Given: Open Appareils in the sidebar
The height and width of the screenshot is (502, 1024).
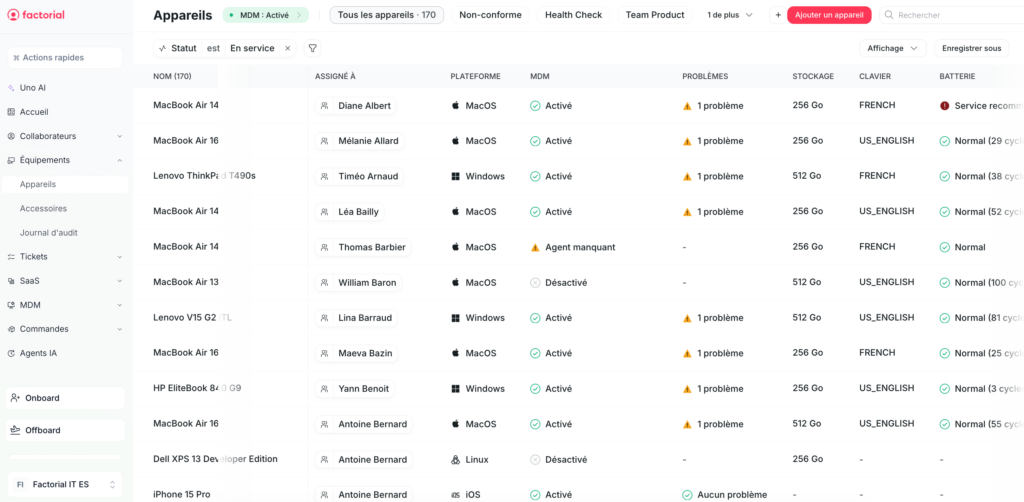Looking at the screenshot, I should (65, 184).
